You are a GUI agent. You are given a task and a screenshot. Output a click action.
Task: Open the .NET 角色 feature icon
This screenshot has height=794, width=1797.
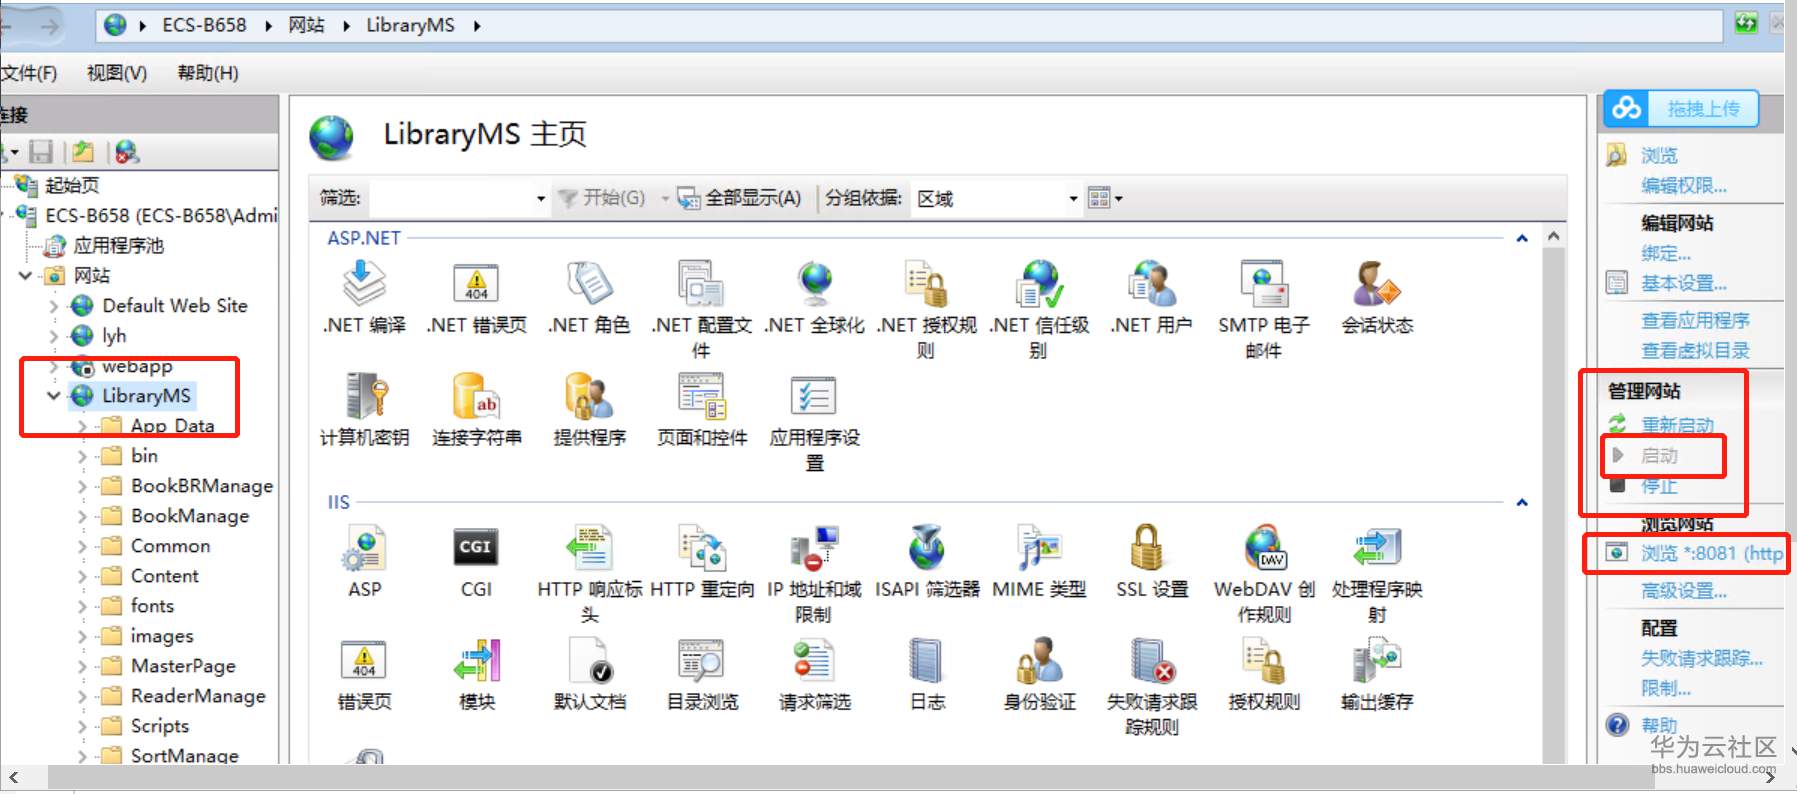[589, 283]
